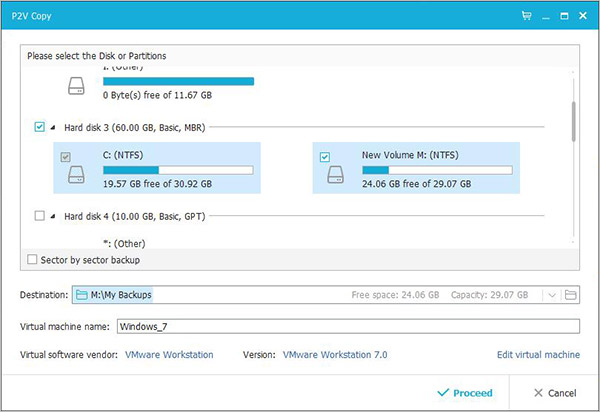Enable Sector by sector backup
This screenshot has width=600, height=412.
(32, 259)
